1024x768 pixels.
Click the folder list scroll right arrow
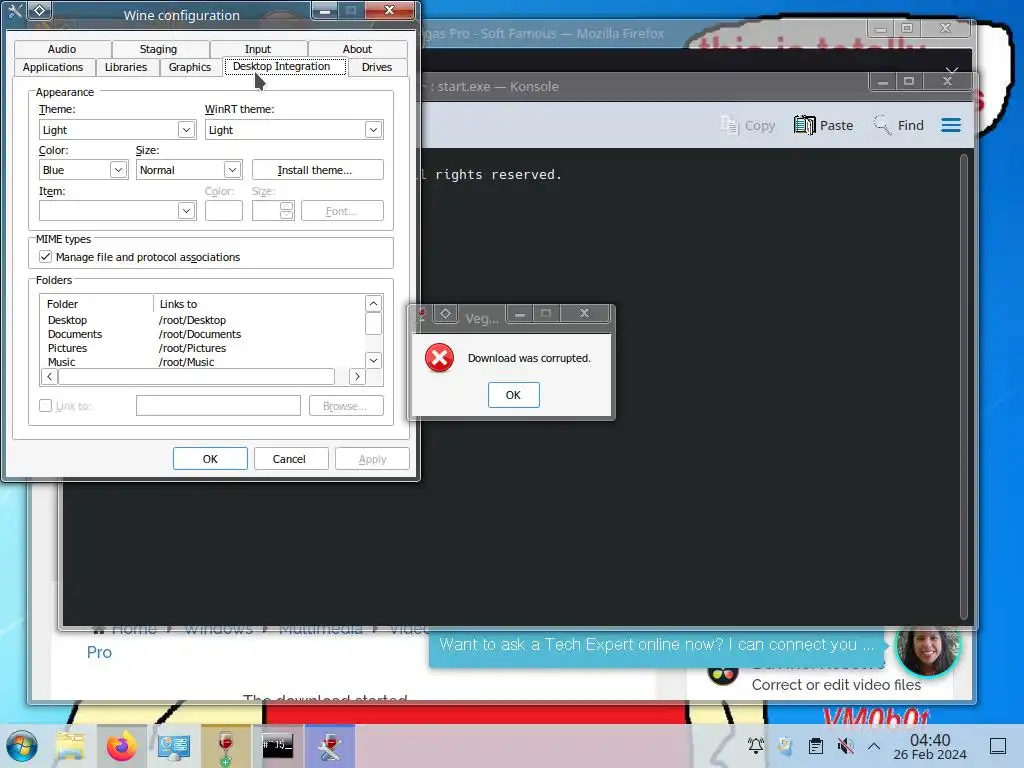(x=357, y=376)
